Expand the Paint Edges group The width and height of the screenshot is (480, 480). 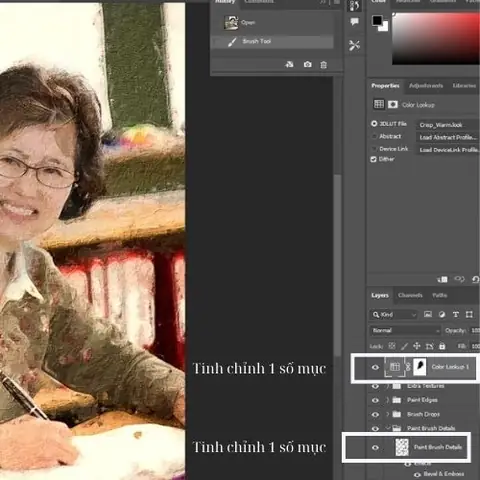(388, 400)
